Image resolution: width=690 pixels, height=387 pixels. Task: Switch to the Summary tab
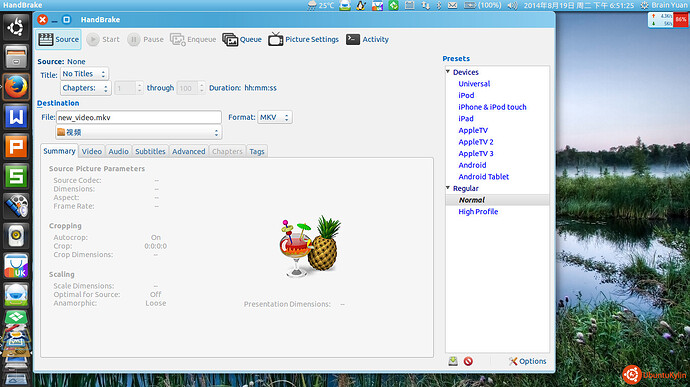pyautogui.click(x=59, y=151)
